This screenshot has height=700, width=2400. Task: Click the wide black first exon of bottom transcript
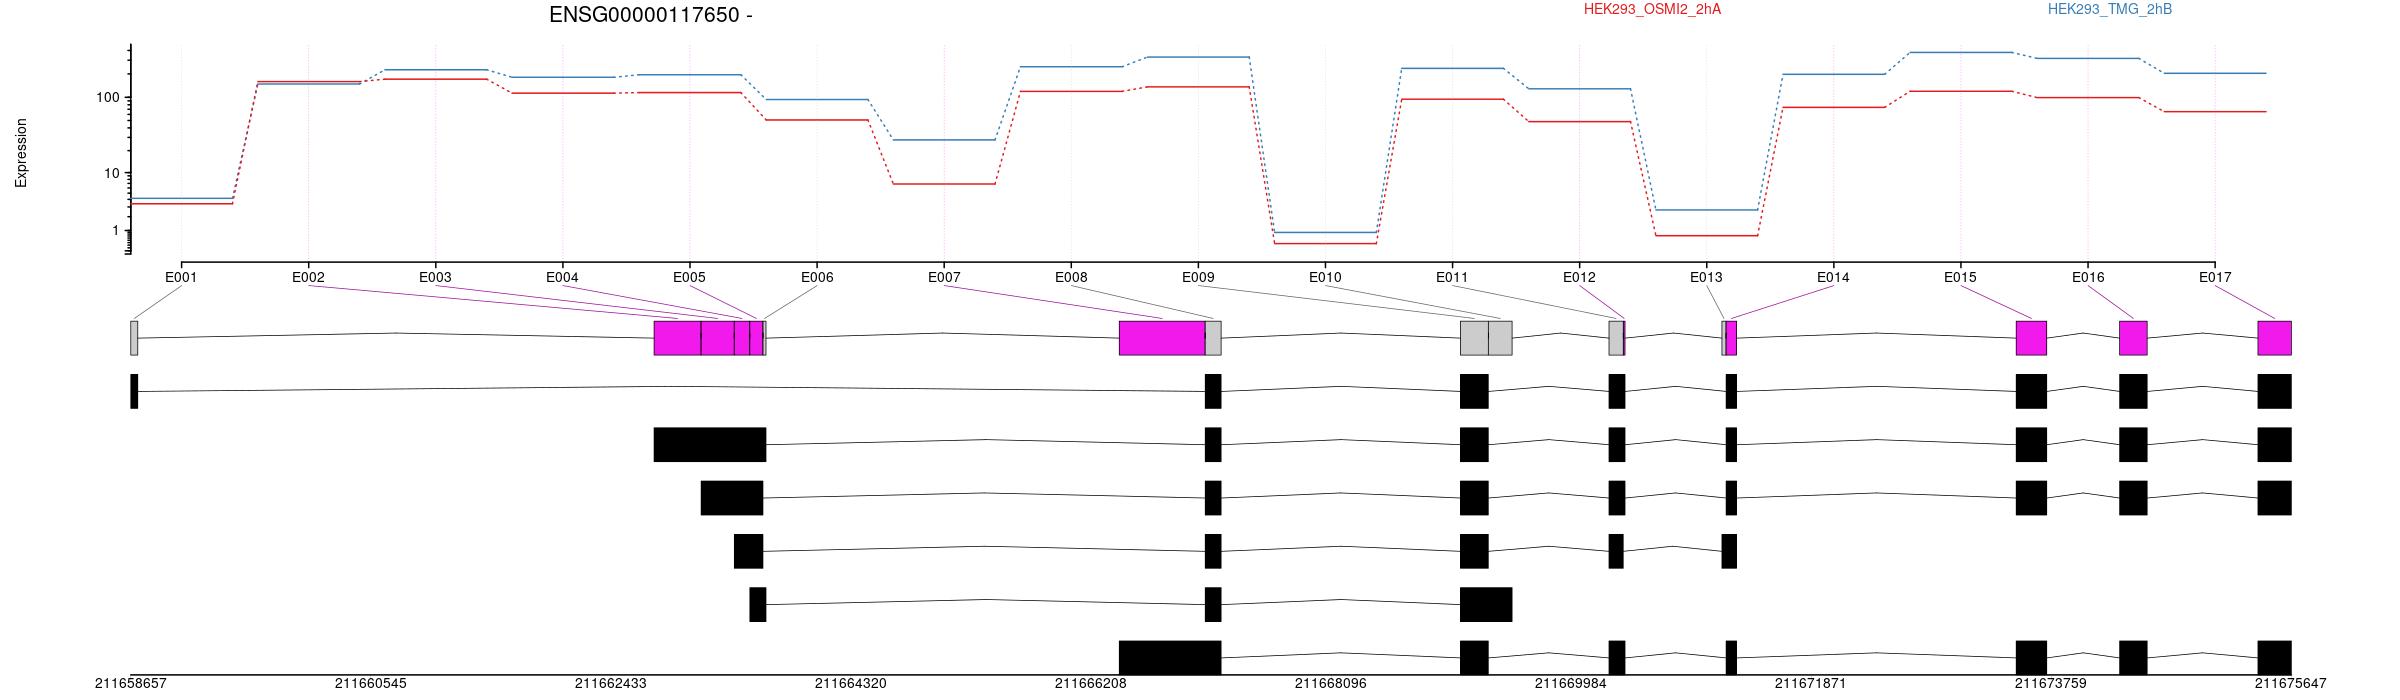coord(1170,658)
